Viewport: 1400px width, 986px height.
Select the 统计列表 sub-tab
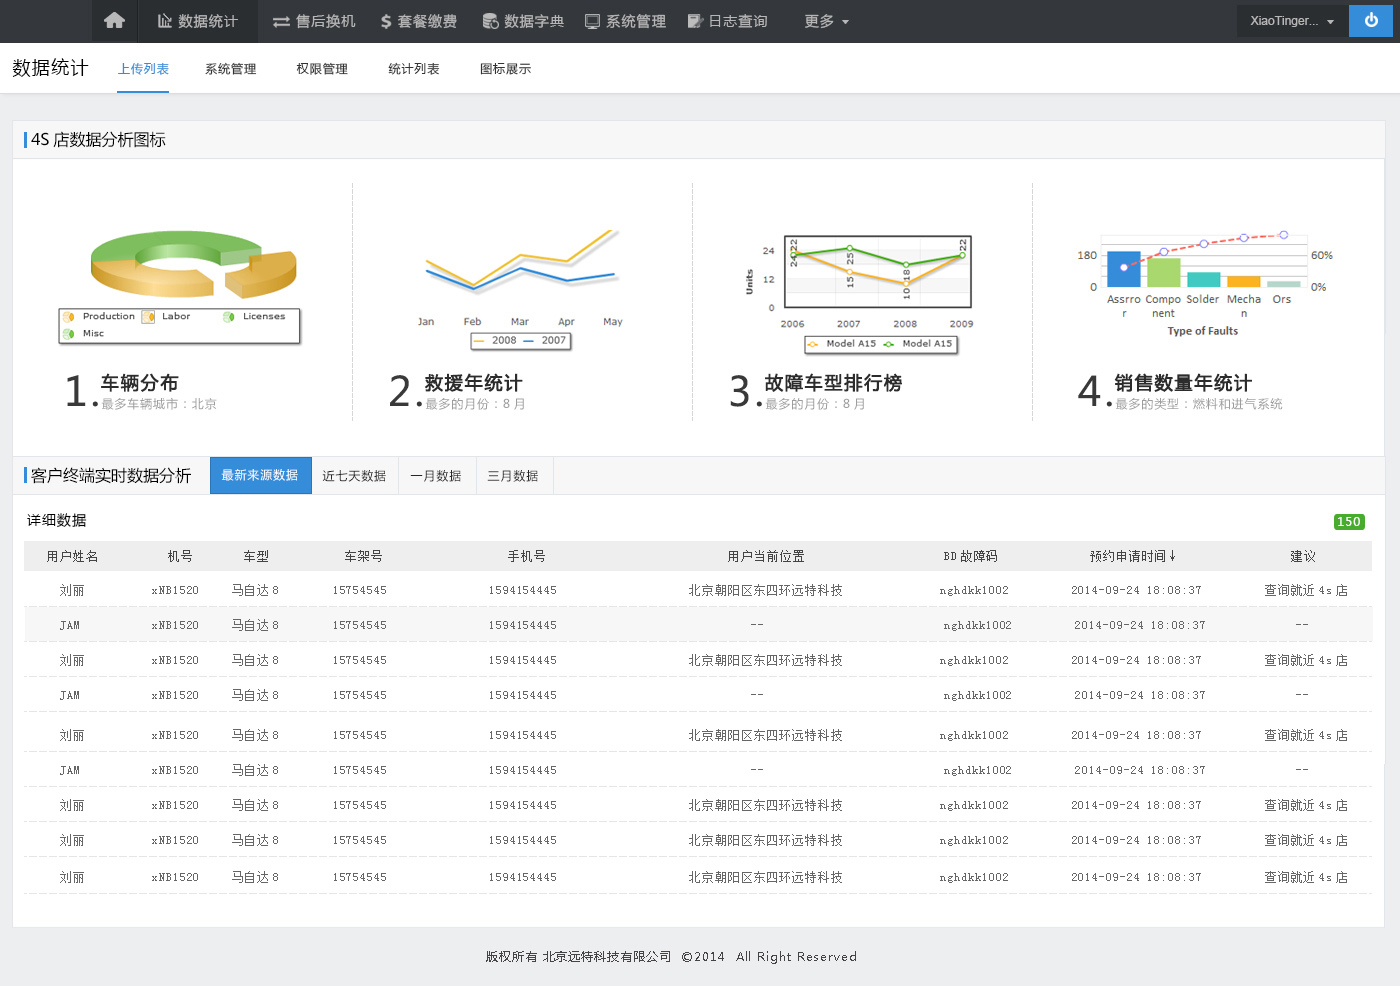(x=414, y=69)
